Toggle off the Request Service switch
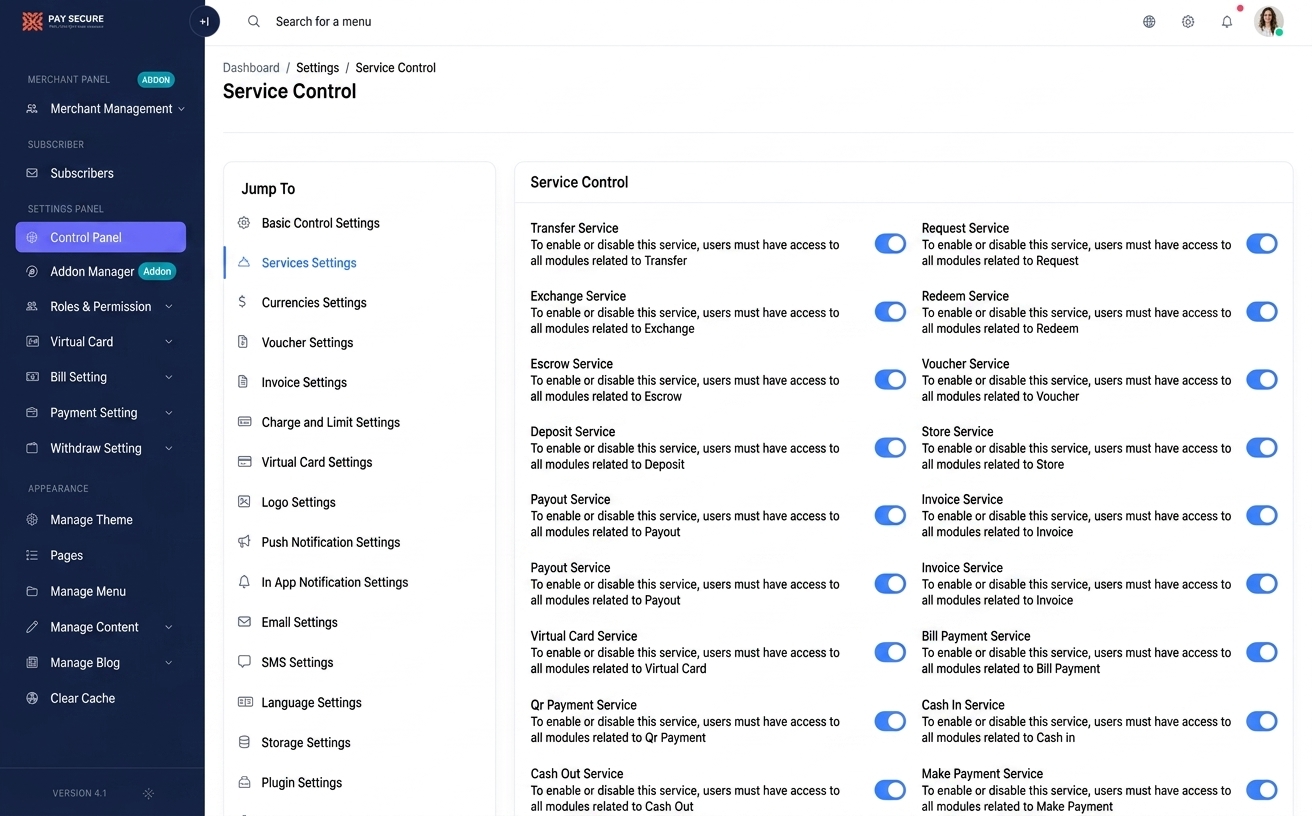 tap(1262, 244)
